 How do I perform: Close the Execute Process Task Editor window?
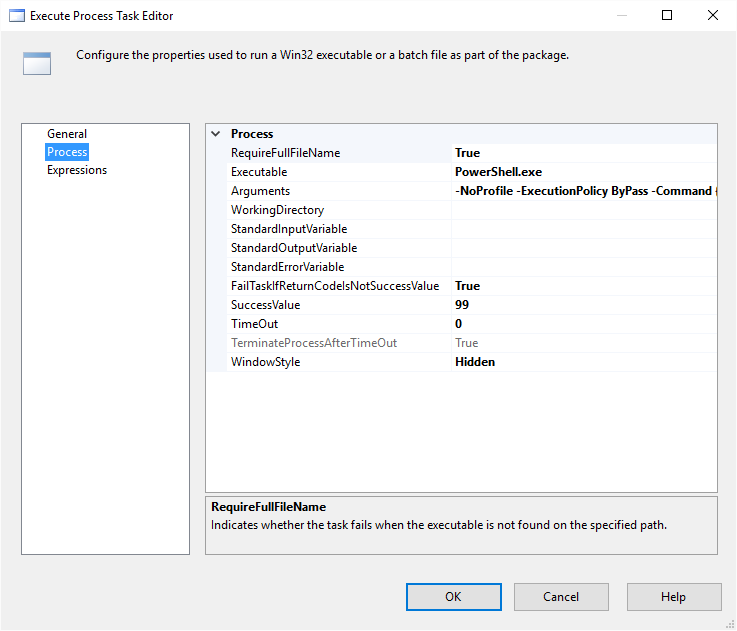coord(713,15)
